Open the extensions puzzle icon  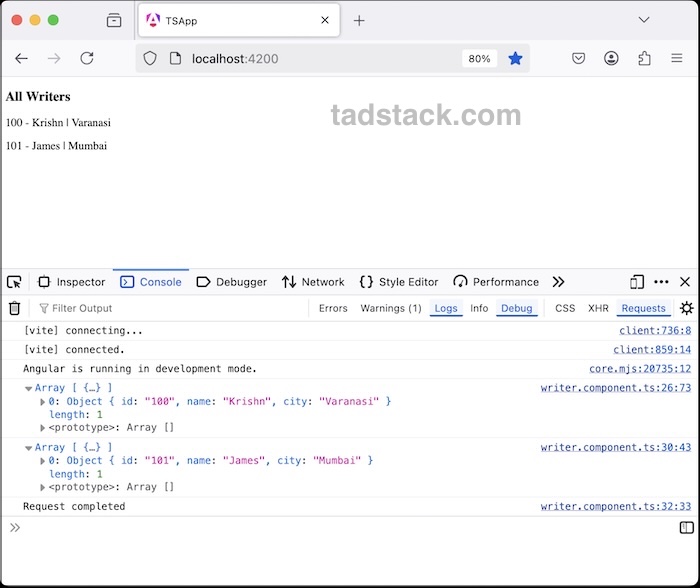[644, 58]
